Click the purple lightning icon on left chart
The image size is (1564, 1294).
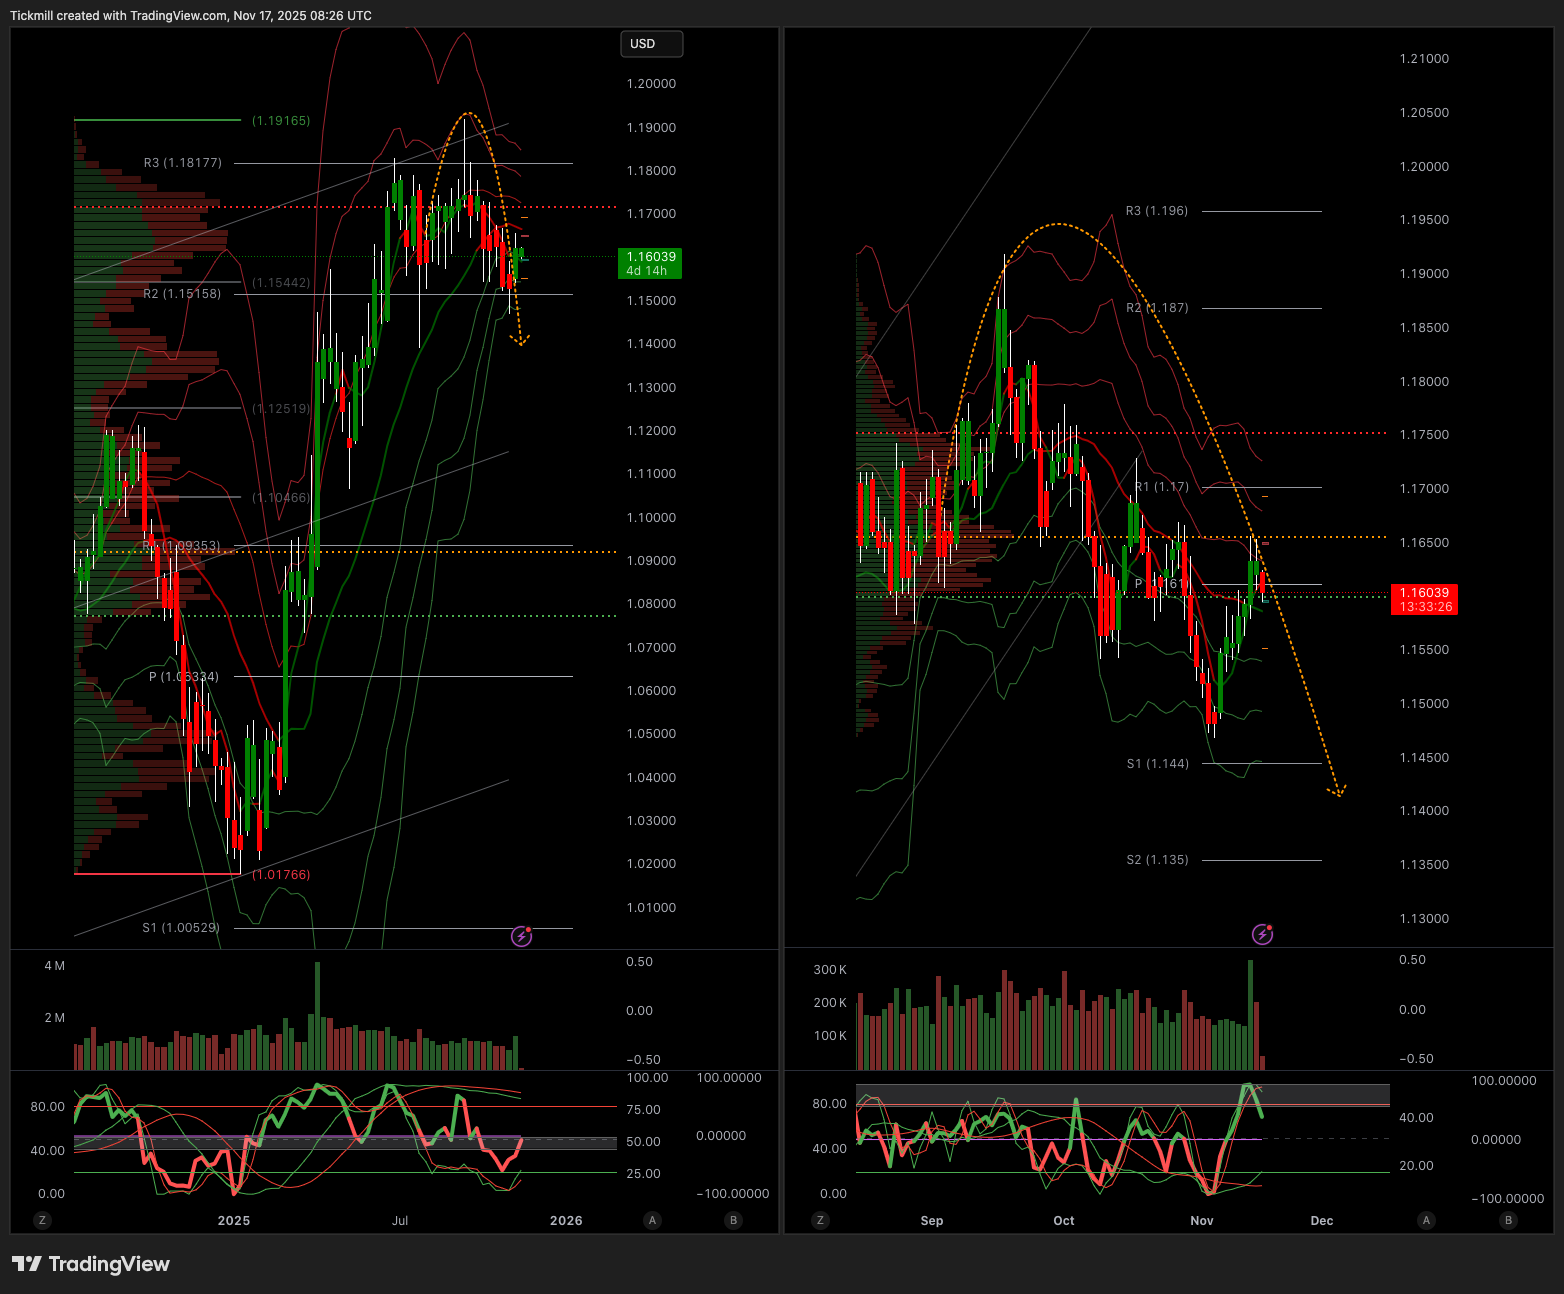pyautogui.click(x=521, y=936)
